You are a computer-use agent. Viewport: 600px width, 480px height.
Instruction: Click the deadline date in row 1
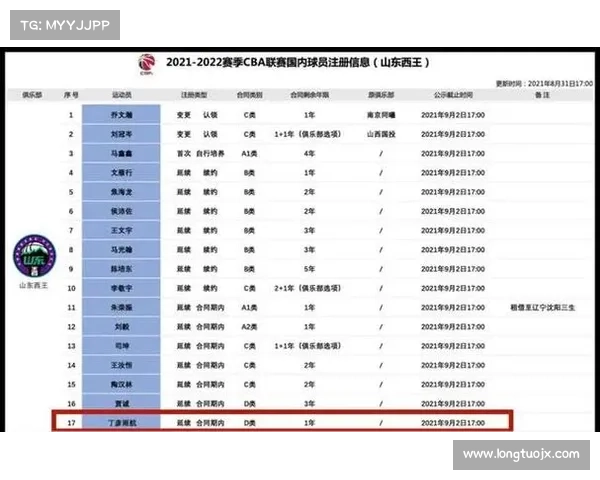click(453, 115)
